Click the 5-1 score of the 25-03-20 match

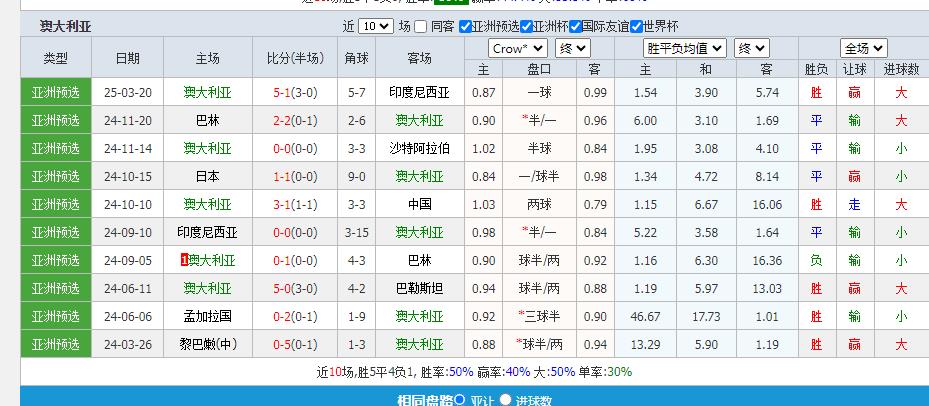point(283,92)
